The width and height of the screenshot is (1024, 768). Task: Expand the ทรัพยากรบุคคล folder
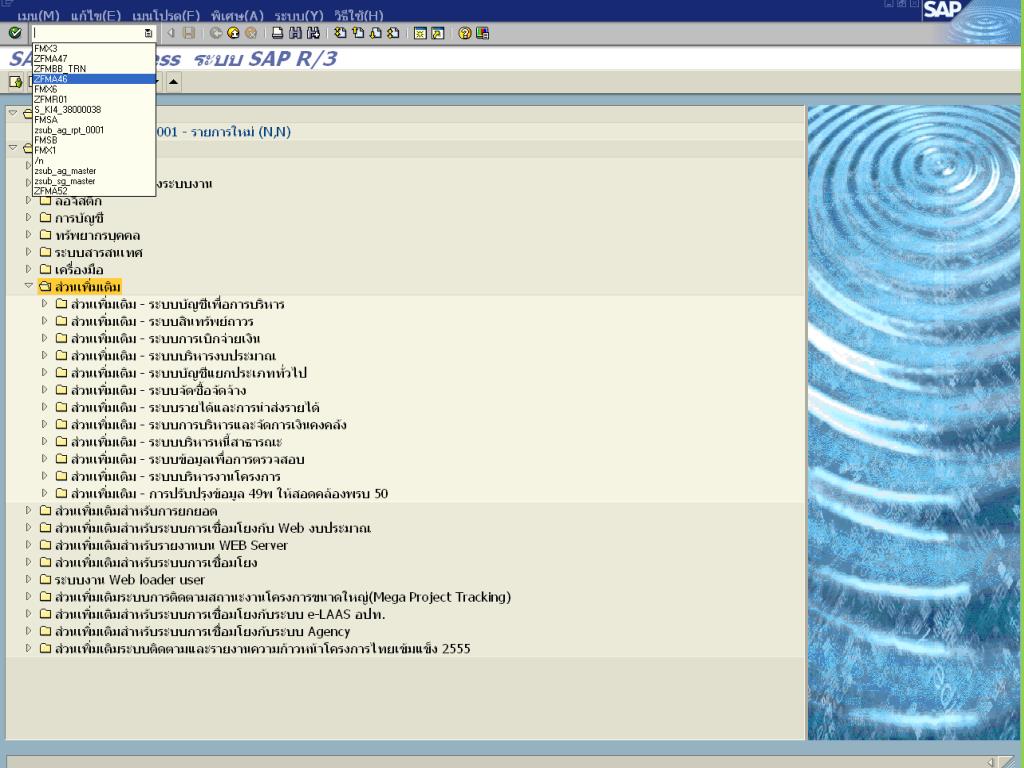[x=28, y=234]
